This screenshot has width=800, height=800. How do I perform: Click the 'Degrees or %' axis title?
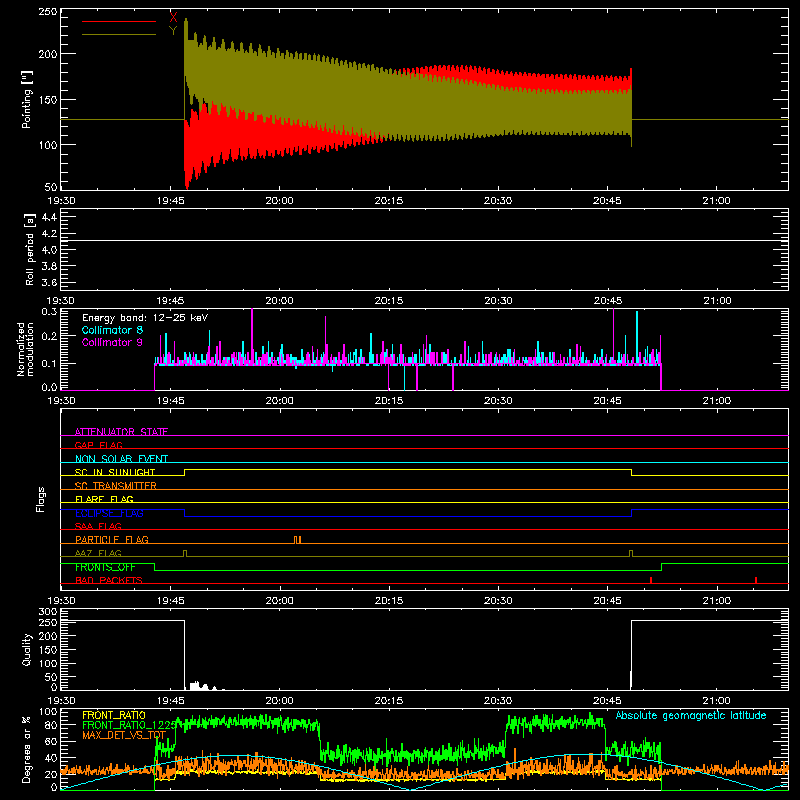click(x=27, y=749)
